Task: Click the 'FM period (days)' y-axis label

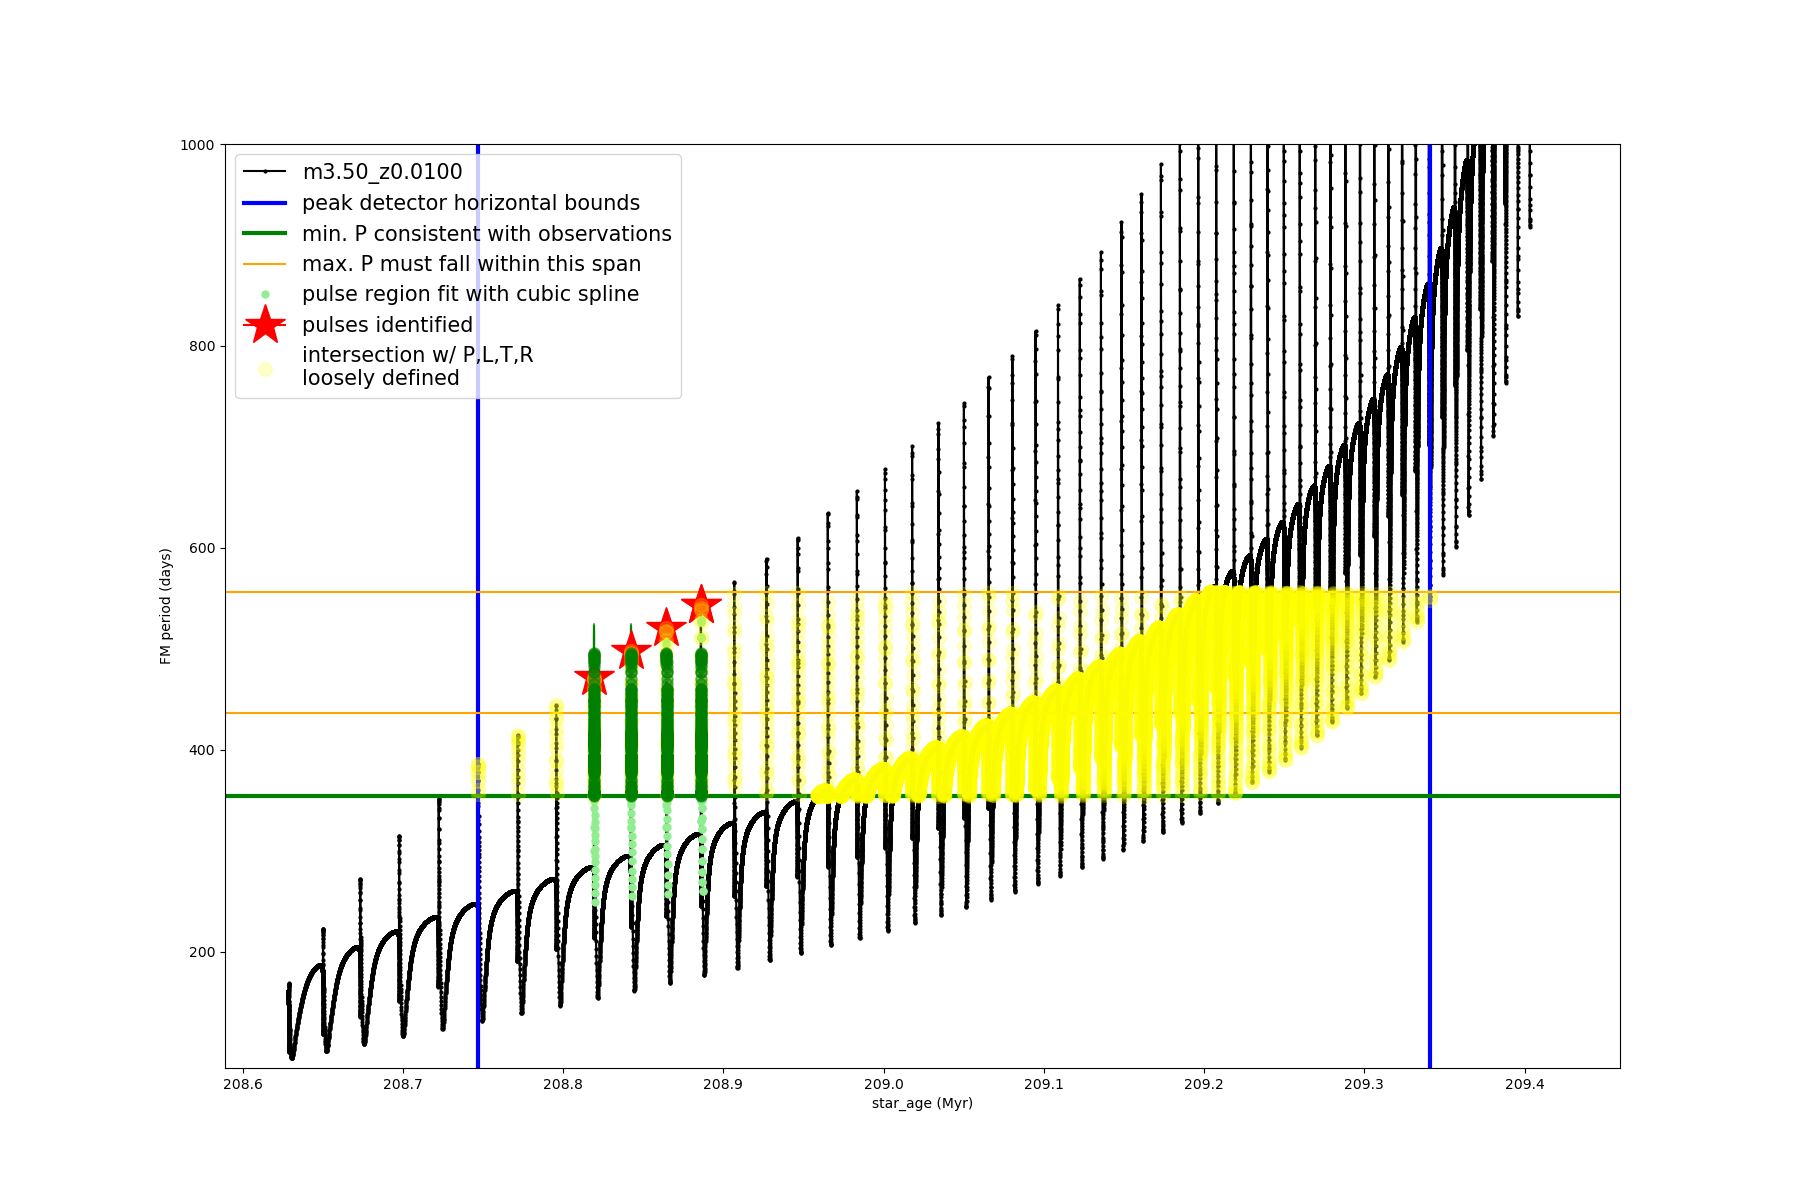Action: [x=166, y=606]
